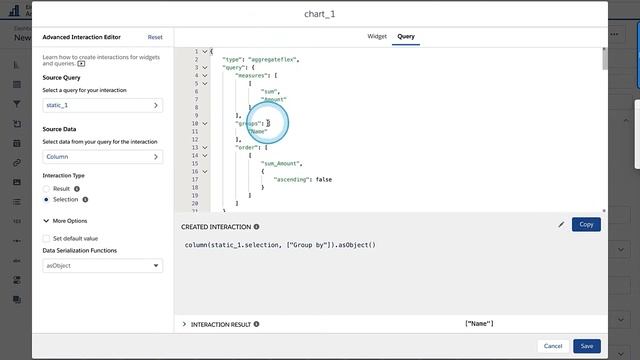Open the asObject serialization function dropdown
Image resolution: width=640 pixels, height=360 pixels.
(x=102, y=266)
